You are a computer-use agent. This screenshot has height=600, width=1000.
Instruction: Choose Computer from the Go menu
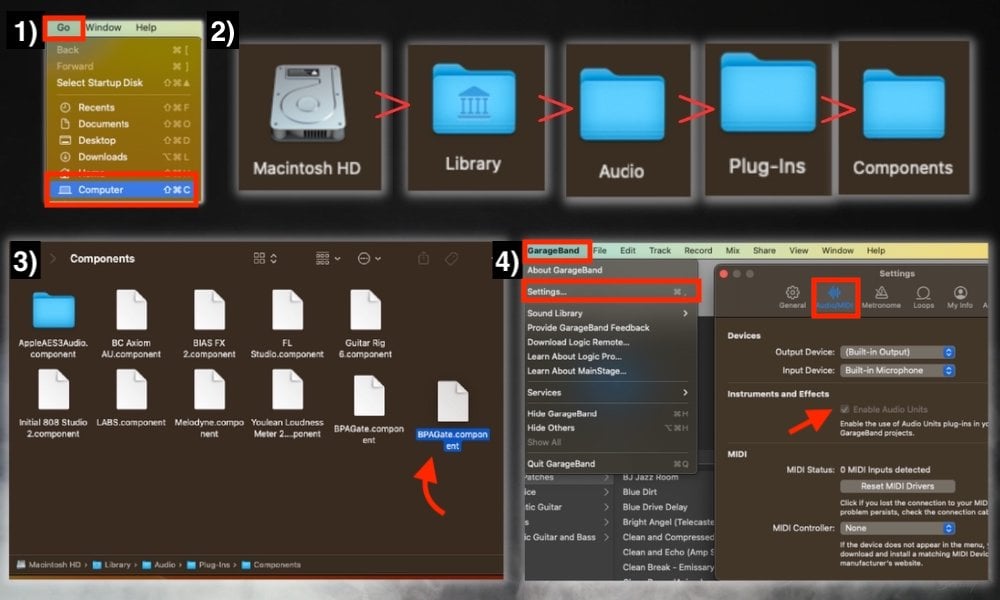tap(122, 189)
